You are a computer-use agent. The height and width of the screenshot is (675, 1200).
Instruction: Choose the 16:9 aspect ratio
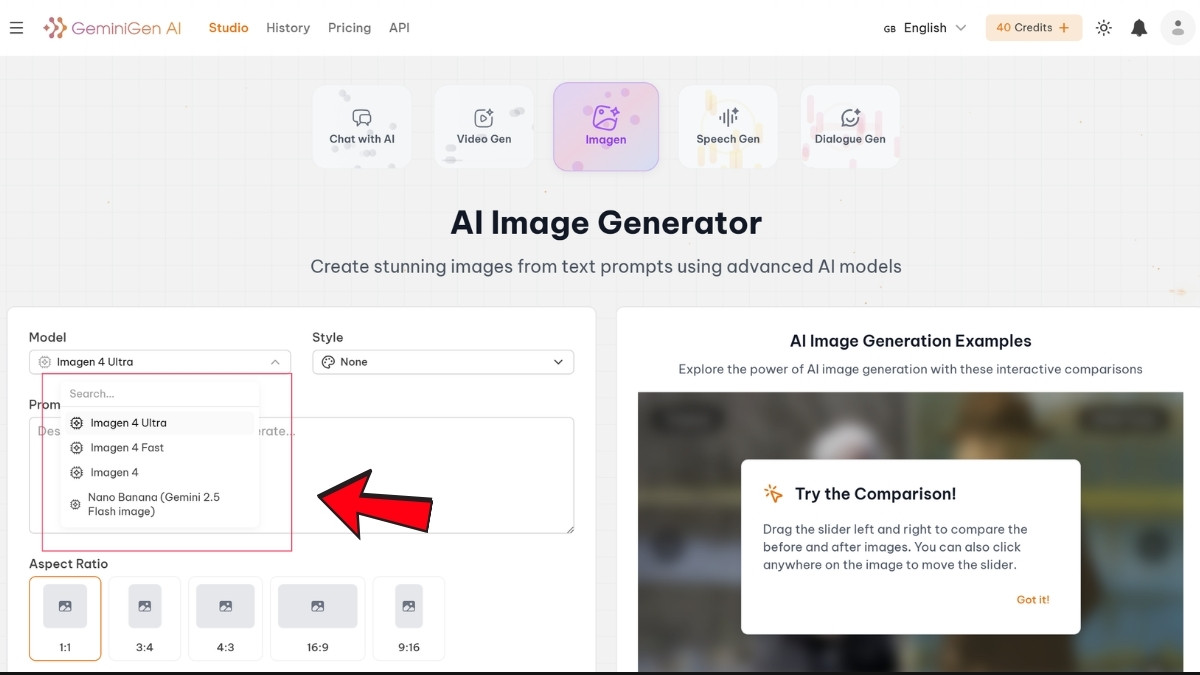click(x=317, y=618)
